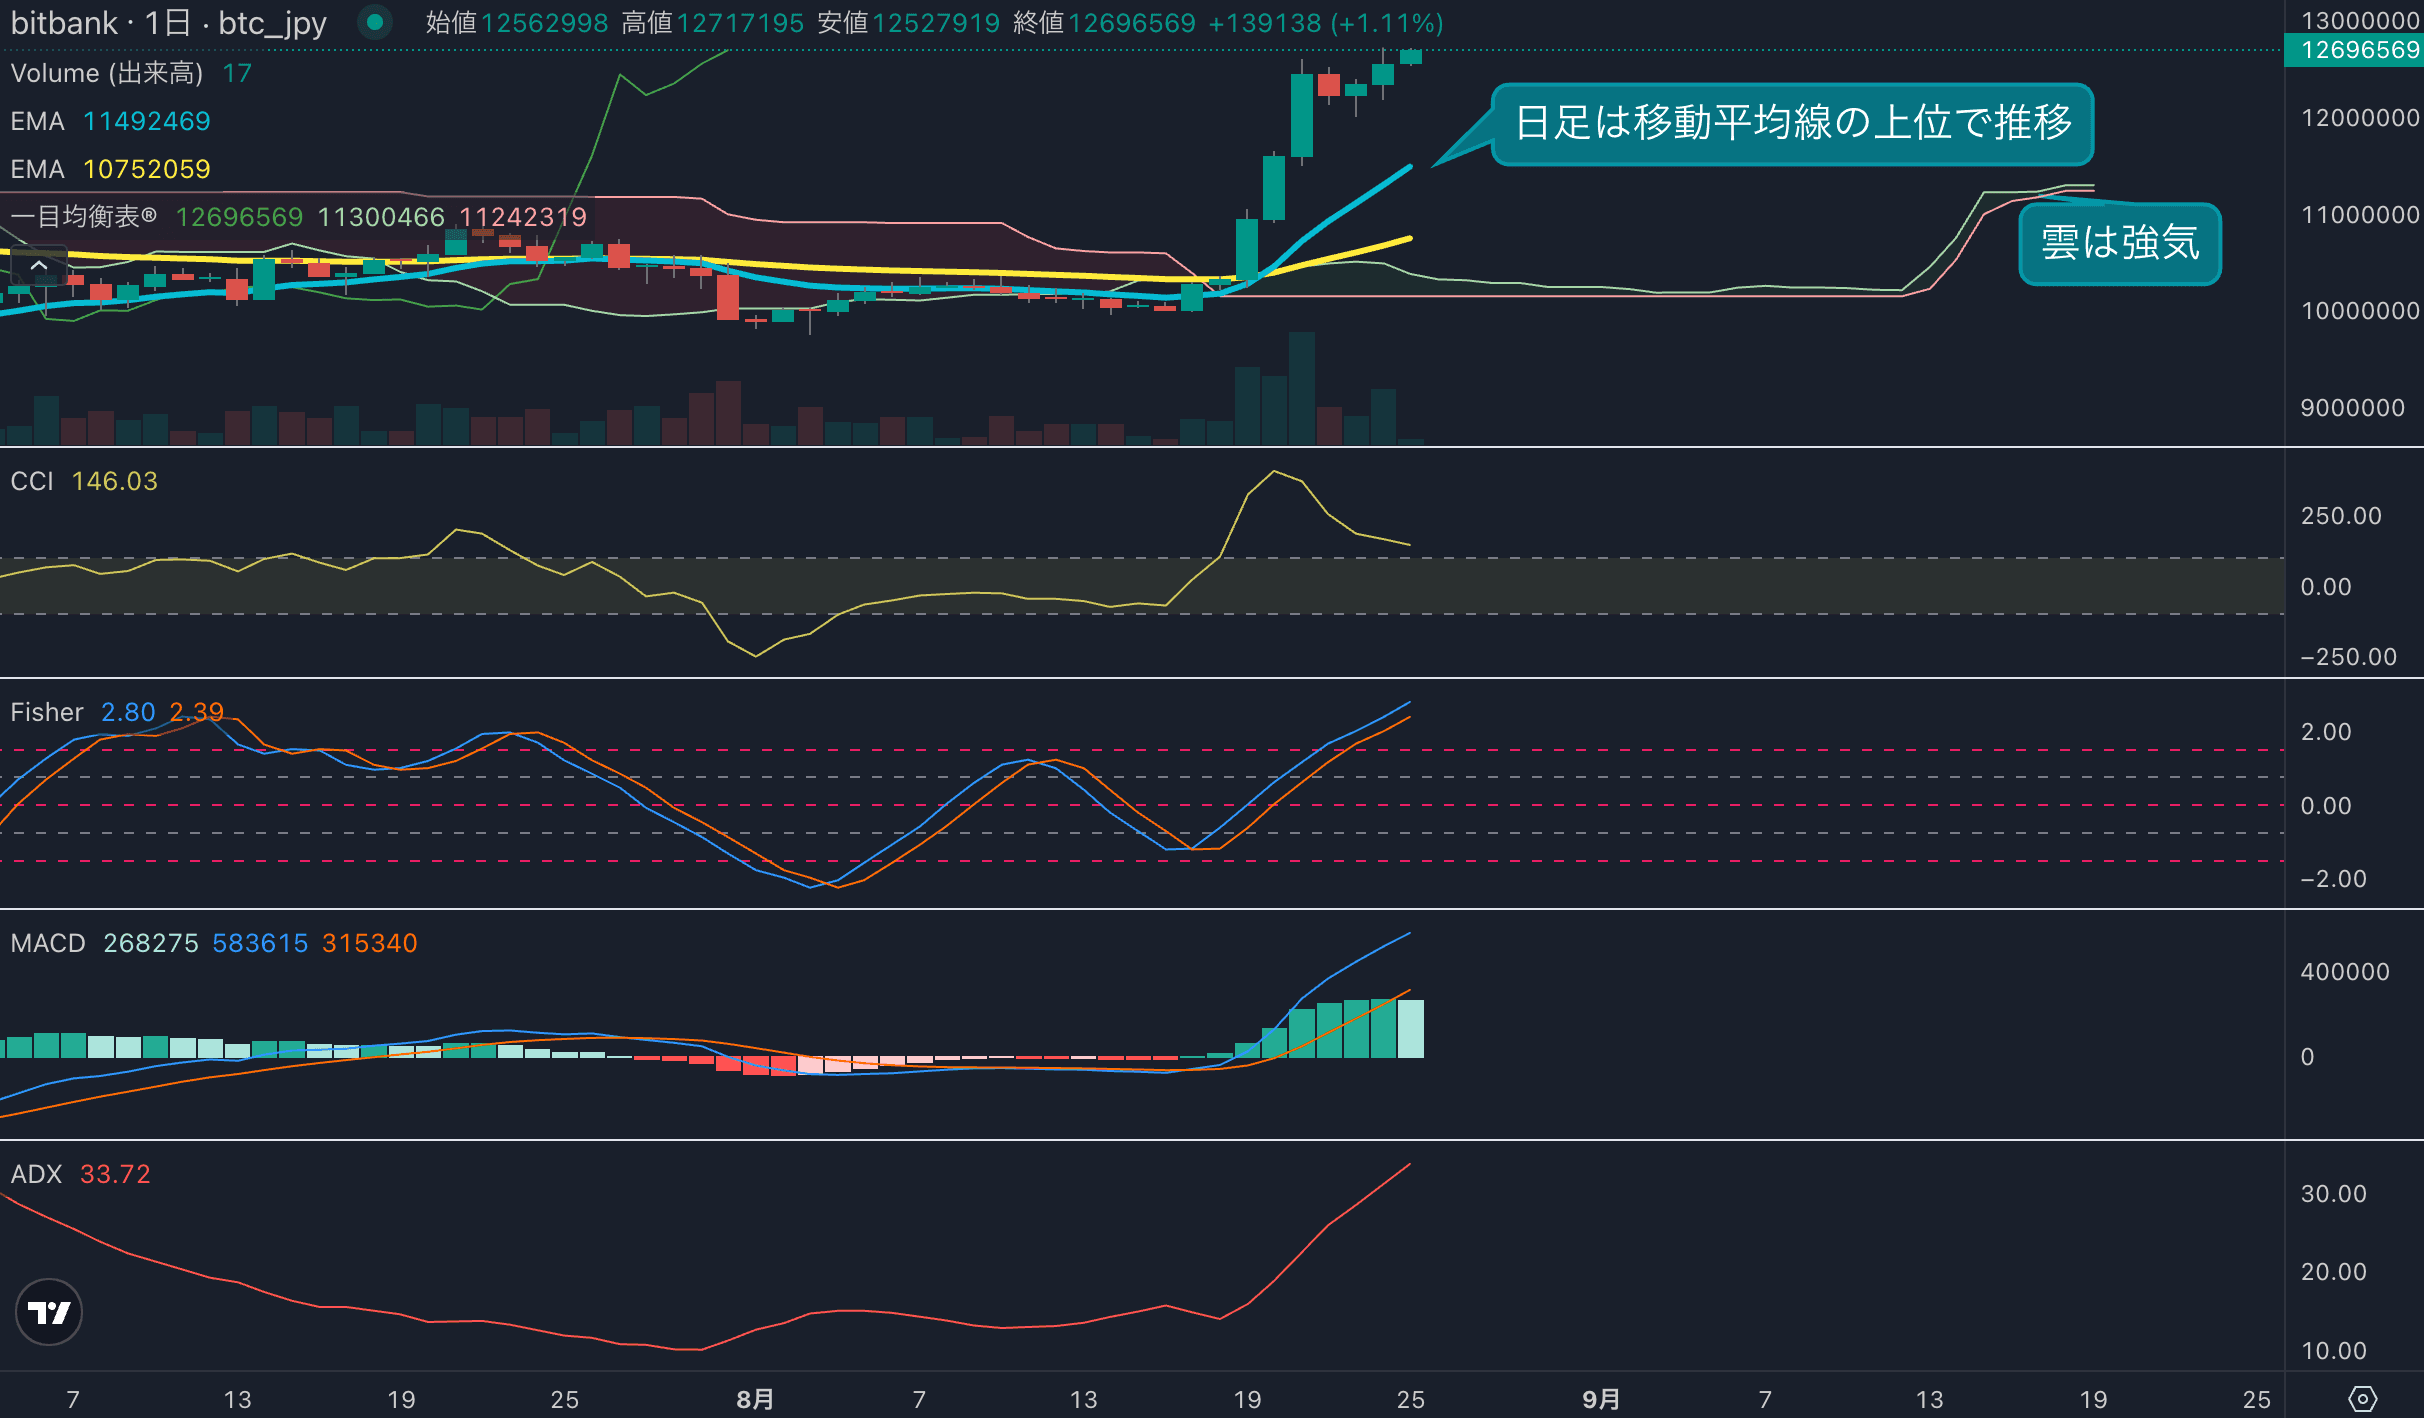The width and height of the screenshot is (2424, 1418).
Task: Select the CCI indicator legend label
Action: click(x=32, y=481)
